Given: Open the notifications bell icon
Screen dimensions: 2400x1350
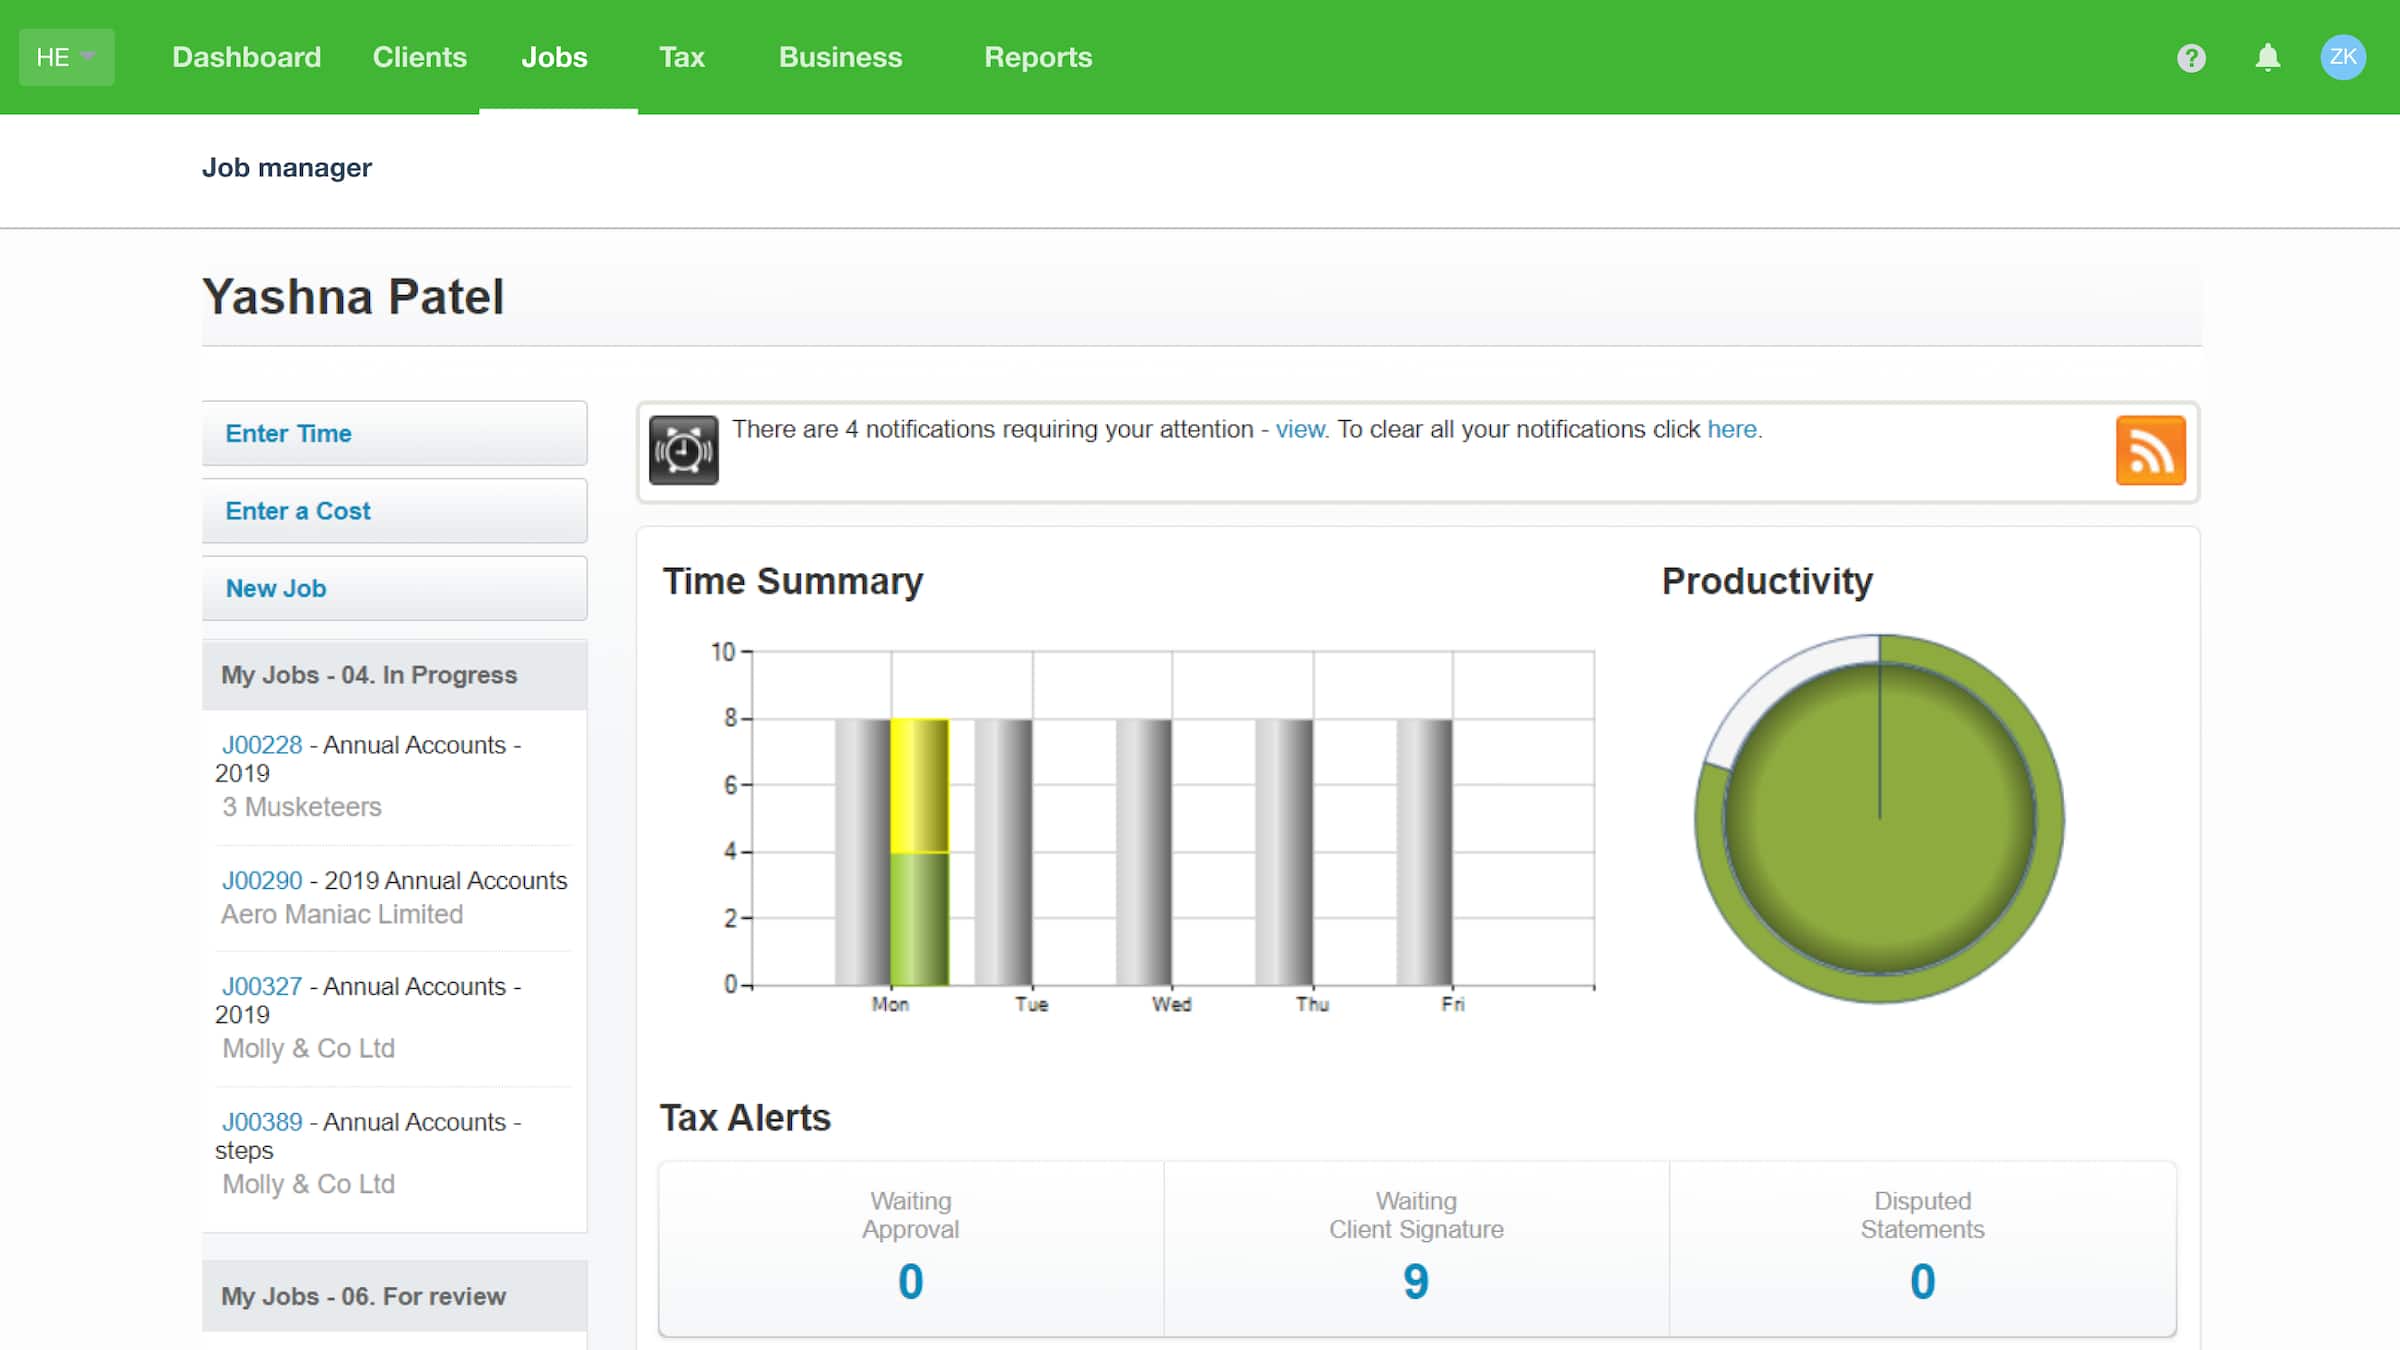Looking at the screenshot, I should click(x=2268, y=57).
